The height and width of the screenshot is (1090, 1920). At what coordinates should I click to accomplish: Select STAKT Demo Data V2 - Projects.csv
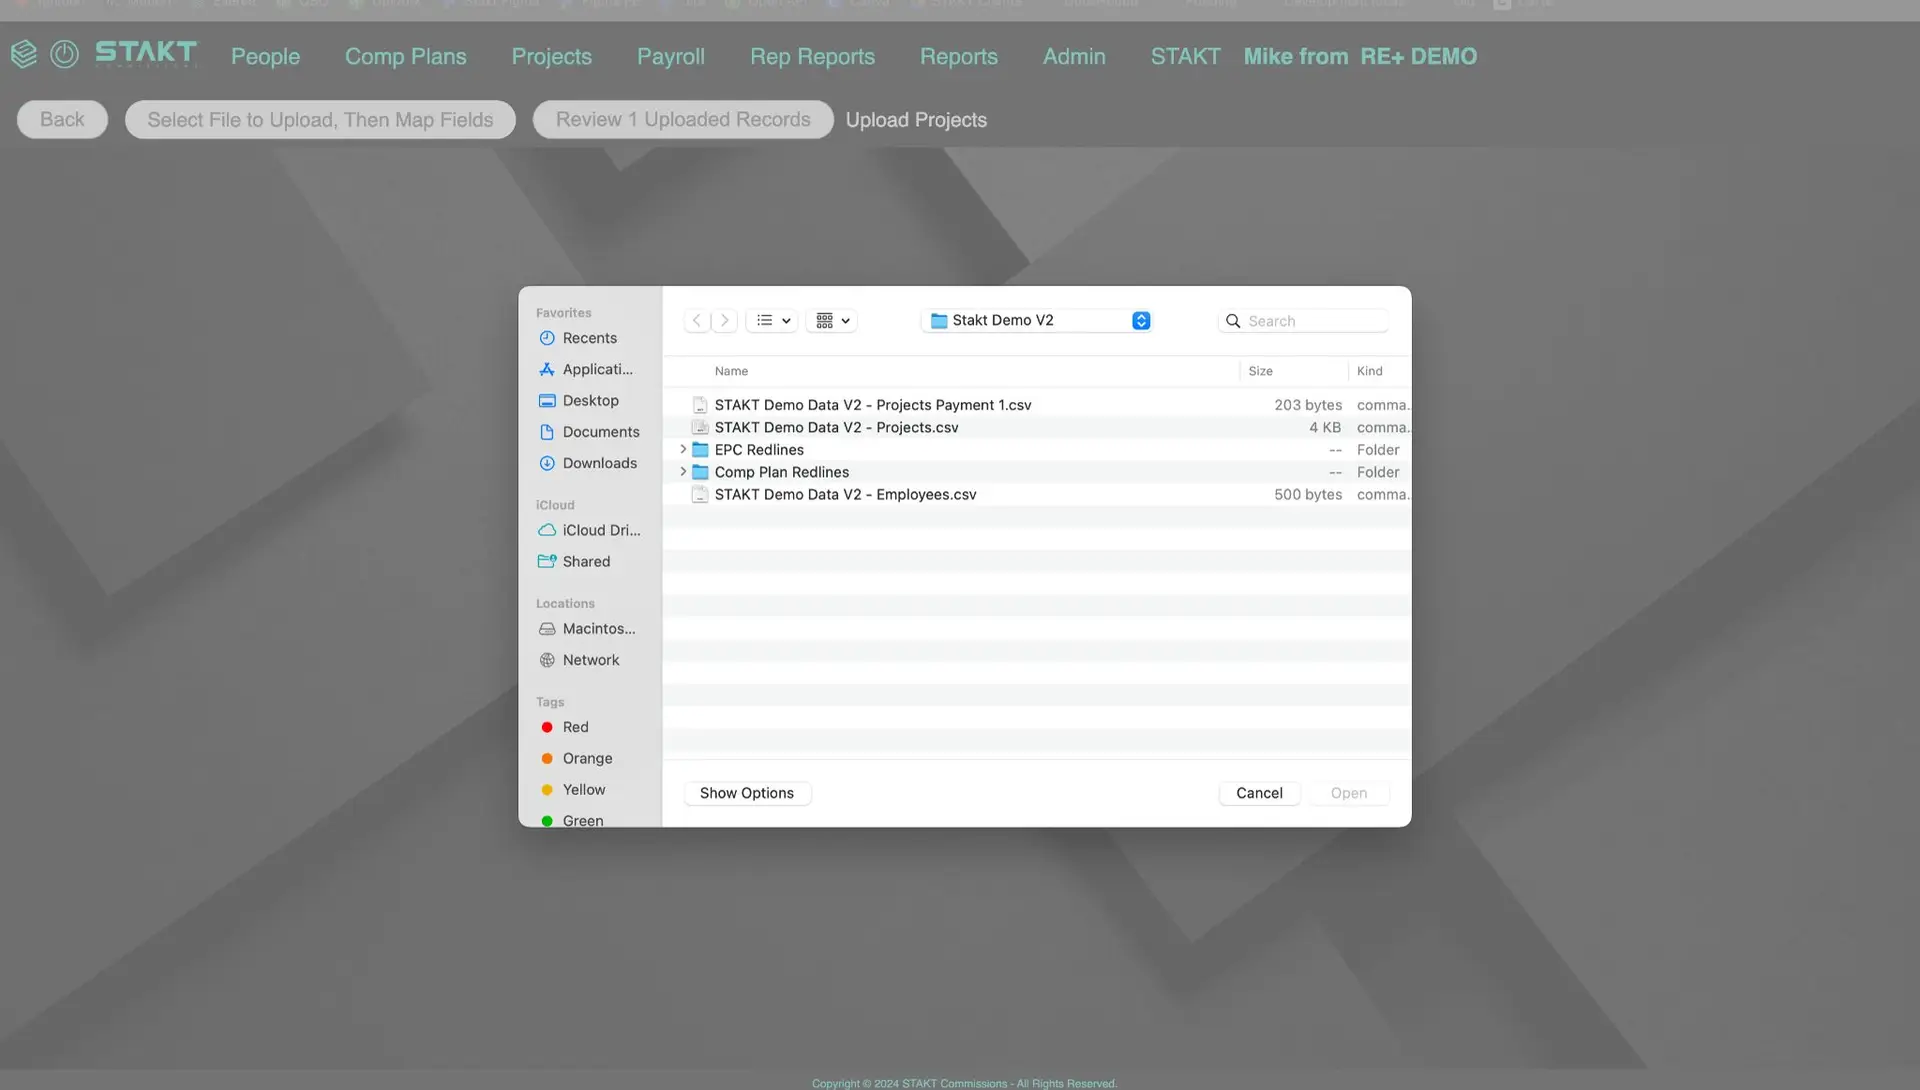click(1037, 427)
